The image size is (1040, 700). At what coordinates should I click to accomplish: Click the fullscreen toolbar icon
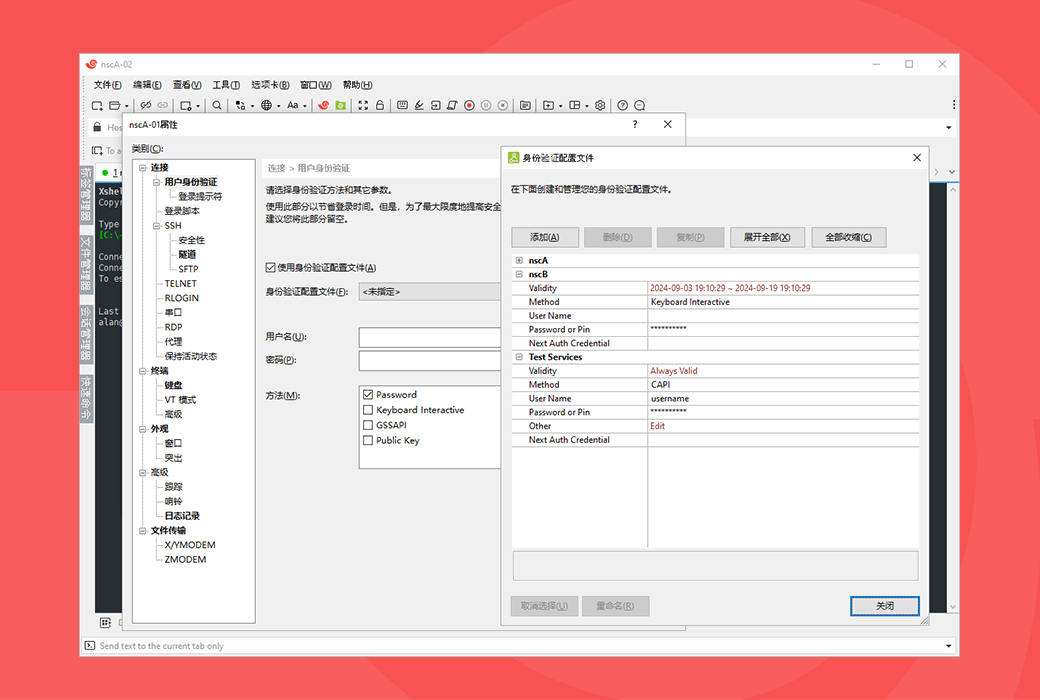coord(363,105)
